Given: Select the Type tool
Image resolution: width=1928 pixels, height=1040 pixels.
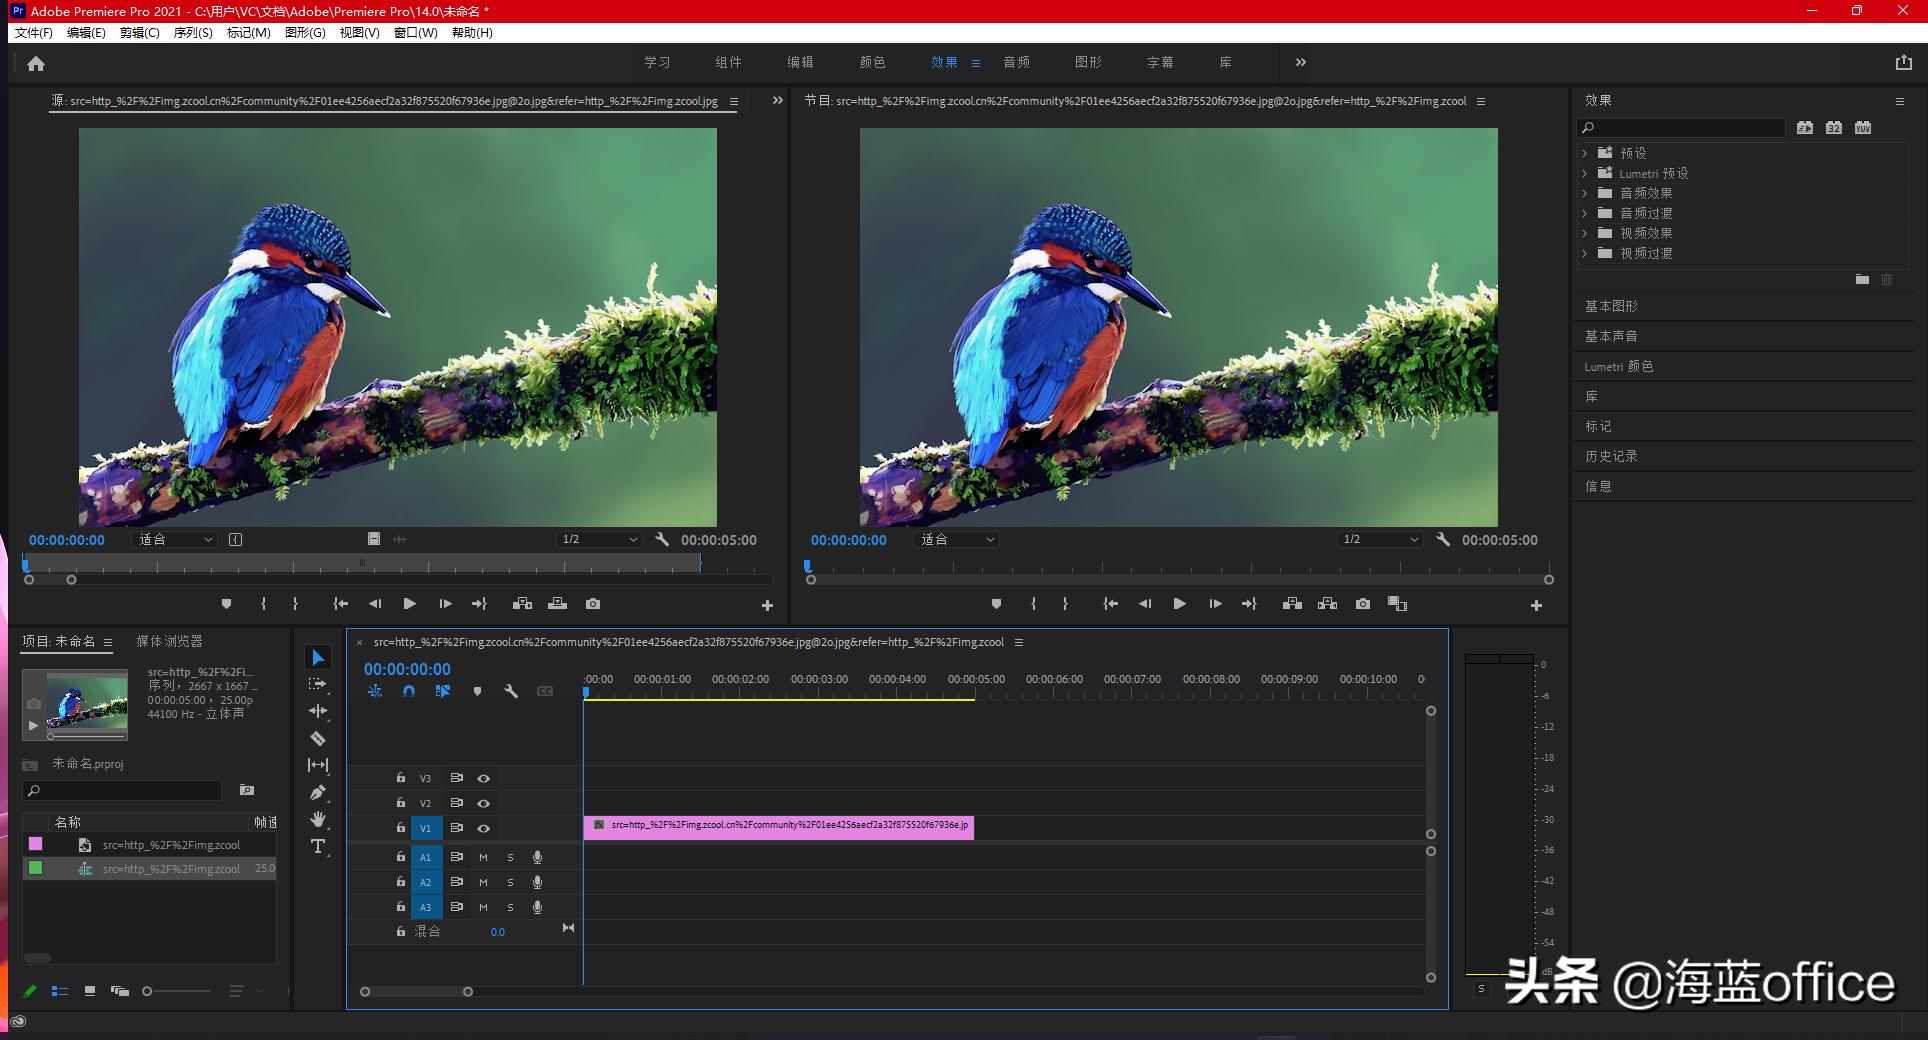Looking at the screenshot, I should point(318,847).
